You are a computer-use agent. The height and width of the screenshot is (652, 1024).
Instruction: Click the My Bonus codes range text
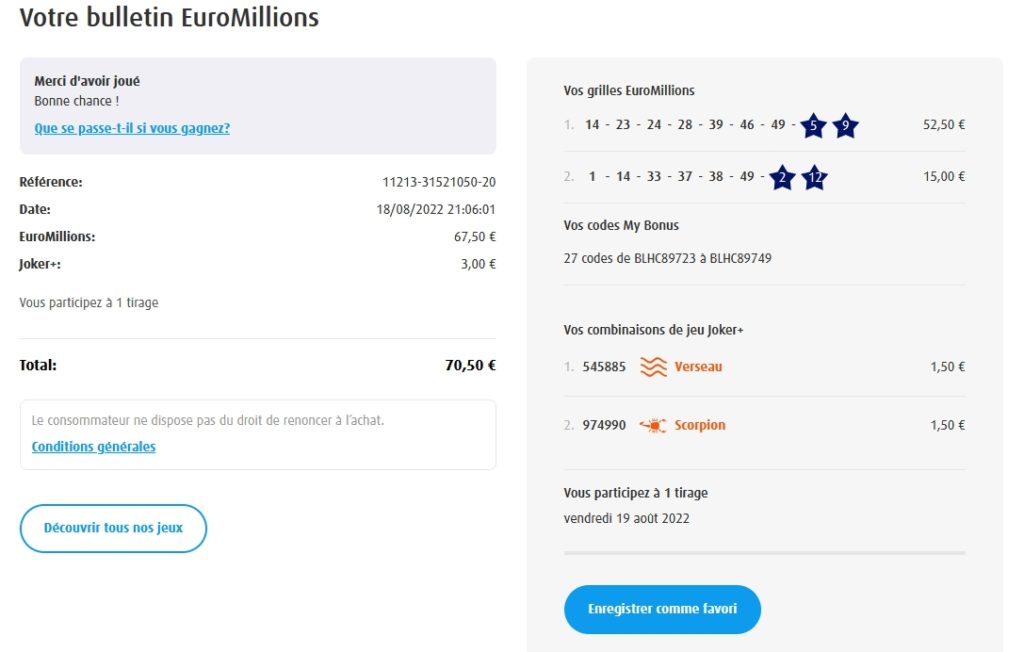(x=667, y=258)
